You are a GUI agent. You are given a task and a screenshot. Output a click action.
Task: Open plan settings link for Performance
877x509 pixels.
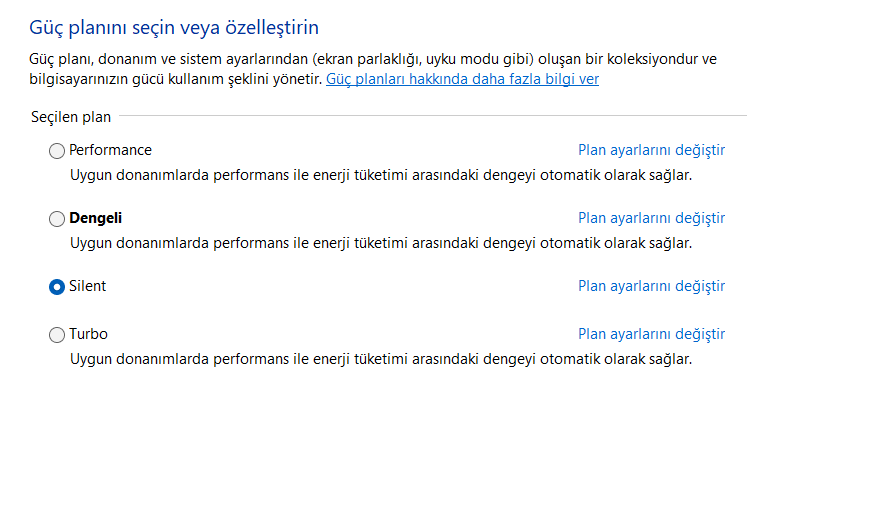click(651, 150)
